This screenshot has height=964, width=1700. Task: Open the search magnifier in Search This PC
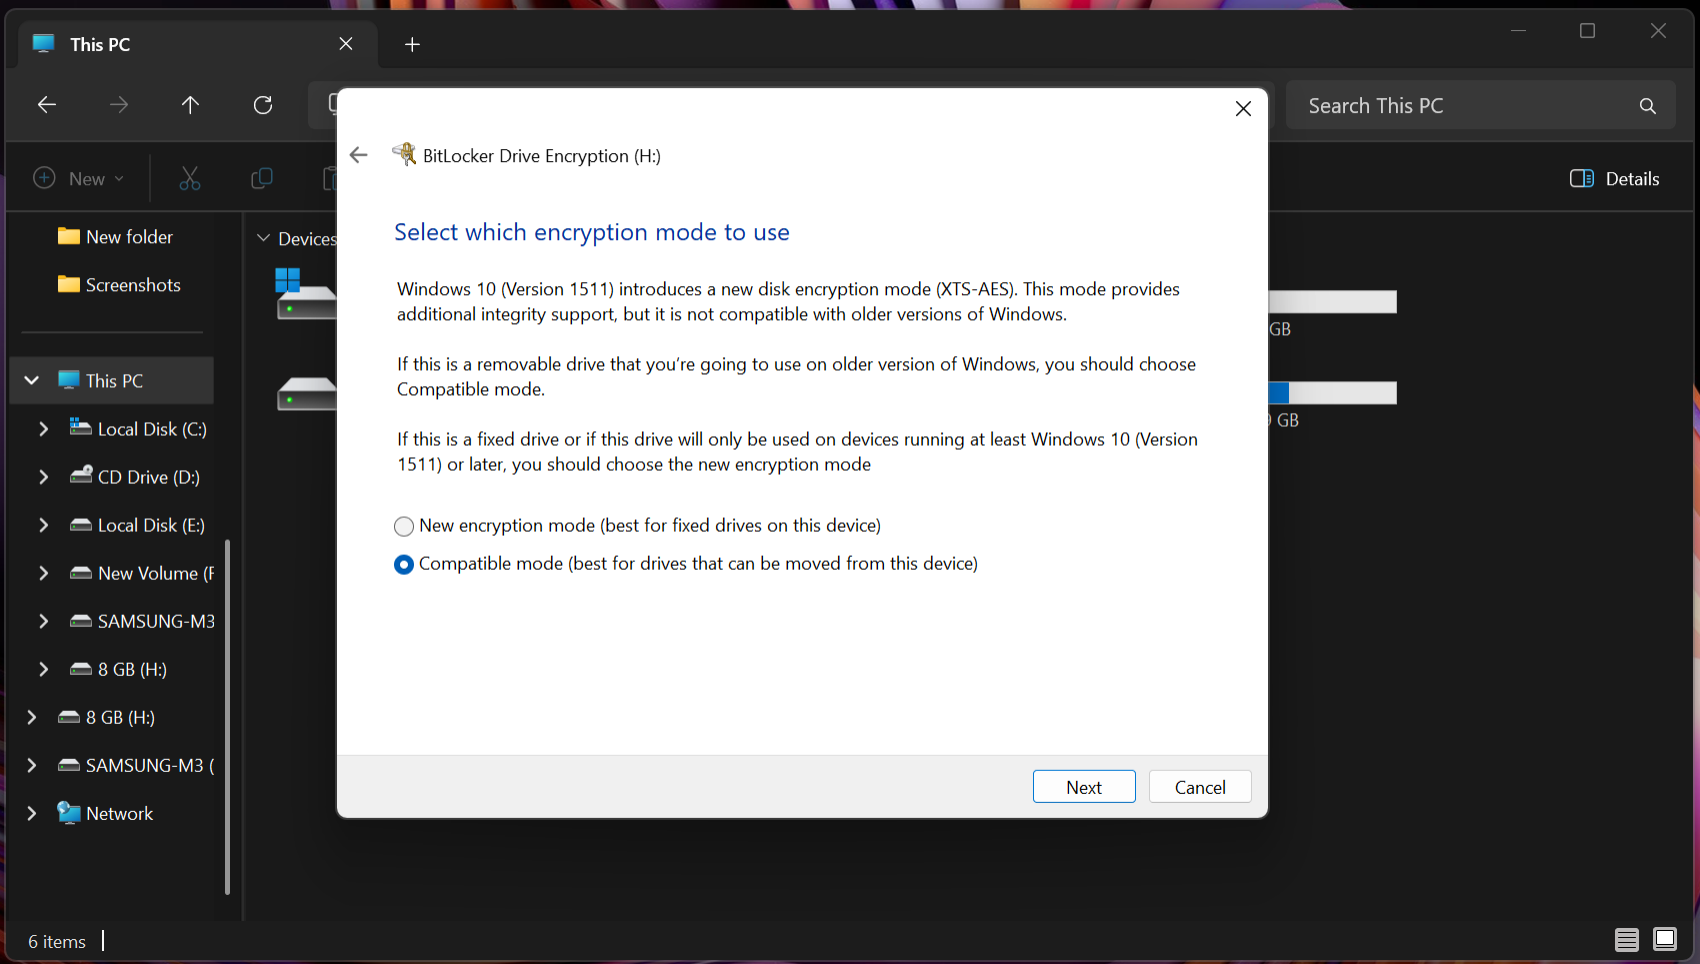1647,105
